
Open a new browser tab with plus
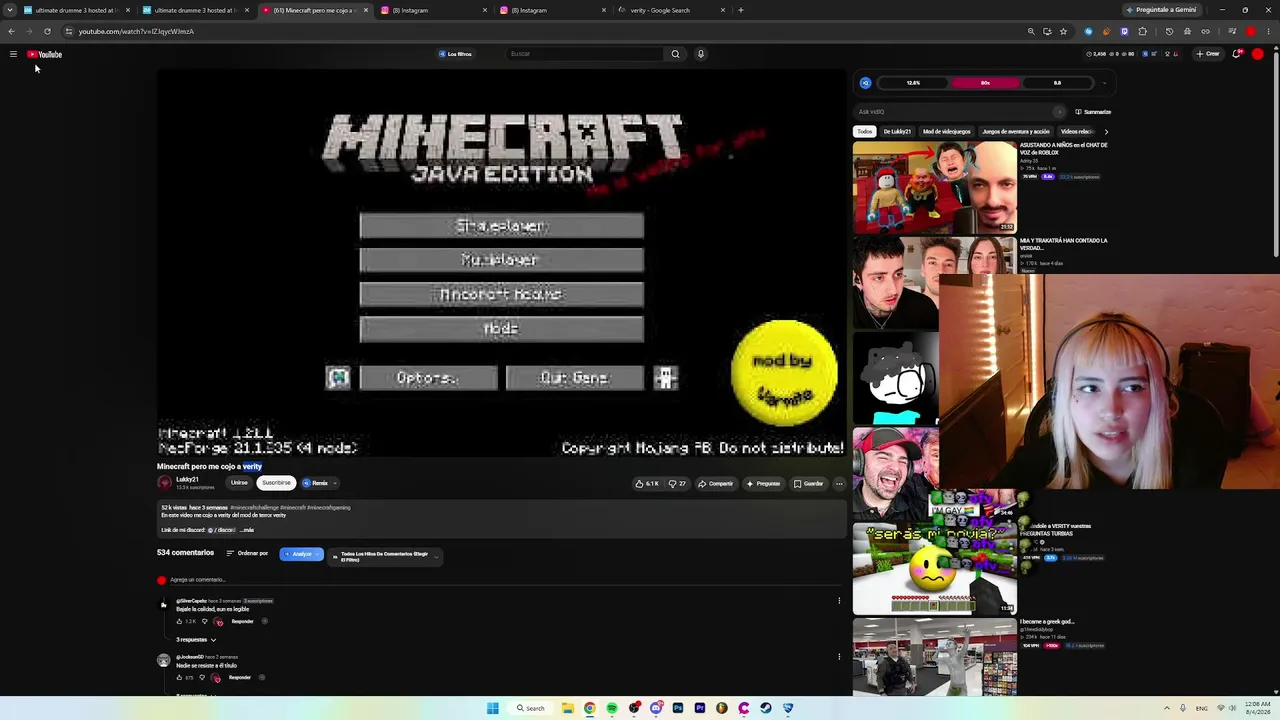(x=741, y=10)
